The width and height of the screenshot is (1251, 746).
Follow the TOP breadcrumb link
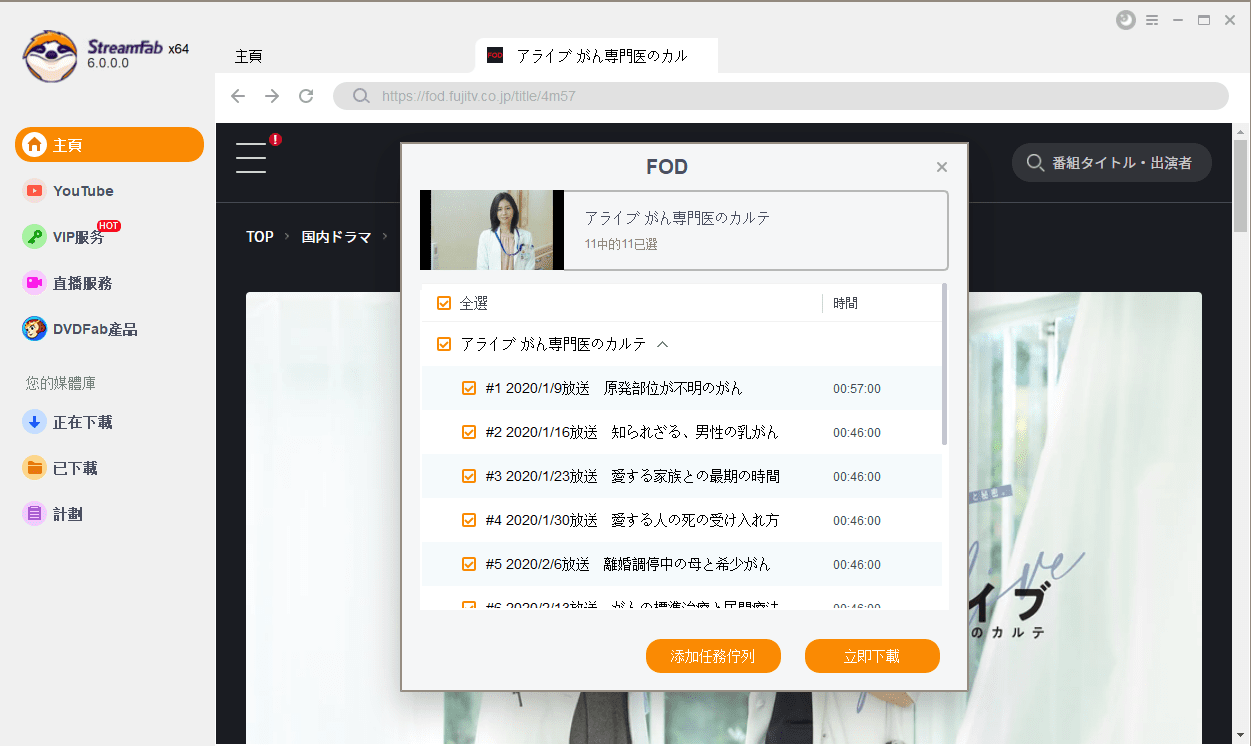coord(260,237)
